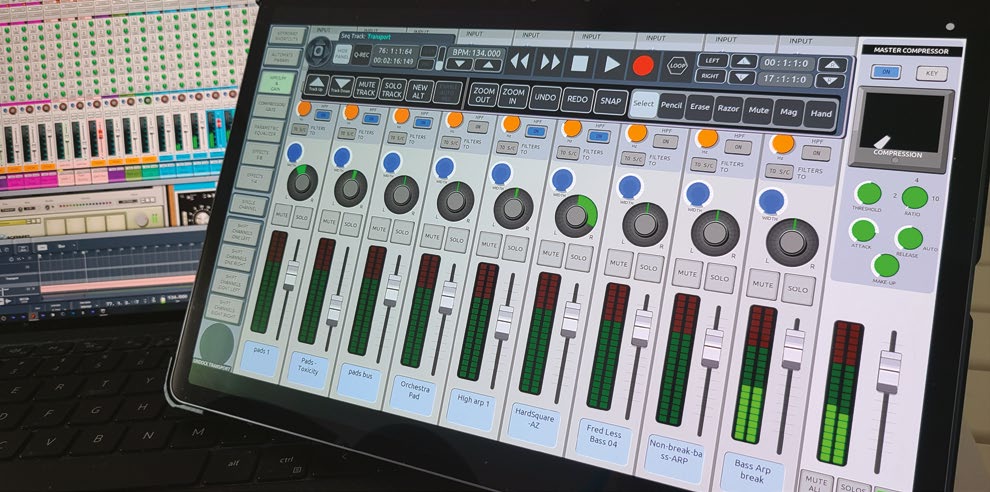The height and width of the screenshot is (492, 990).
Task: Click the High arp 1 fader handle
Action: pyautogui.click(x=504, y=323)
